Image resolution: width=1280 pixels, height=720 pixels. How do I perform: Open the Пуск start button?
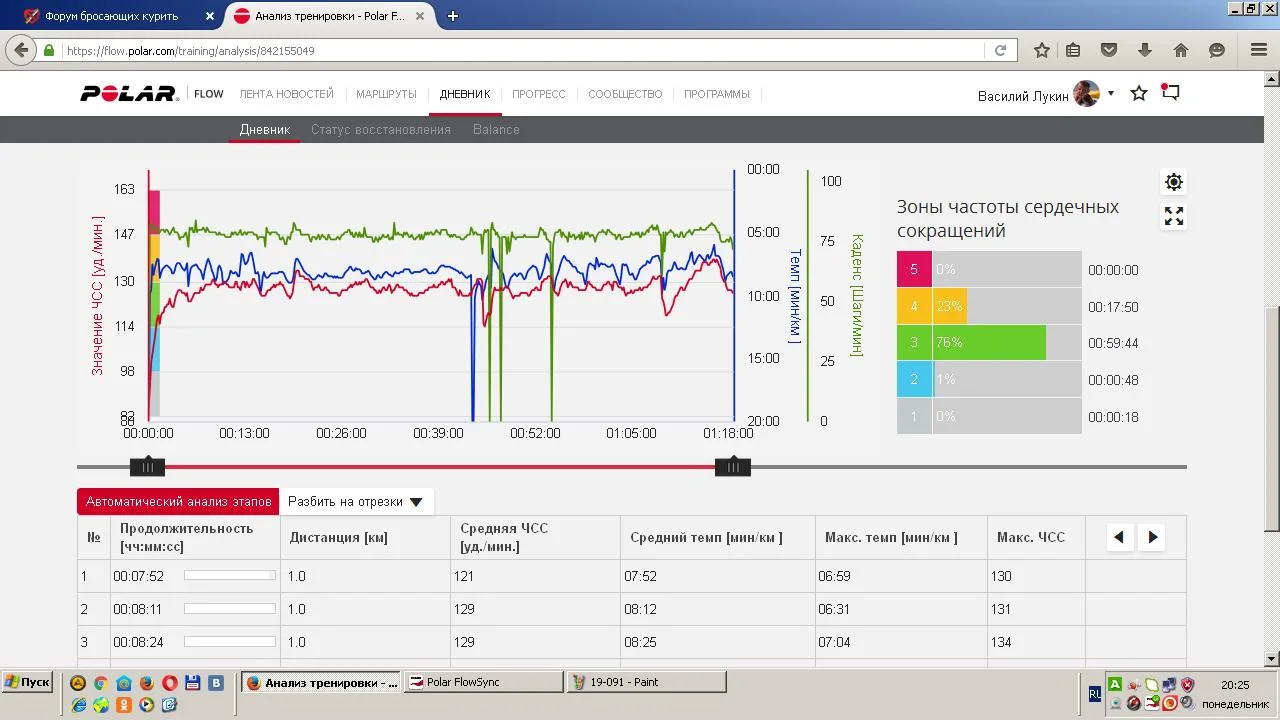27,682
